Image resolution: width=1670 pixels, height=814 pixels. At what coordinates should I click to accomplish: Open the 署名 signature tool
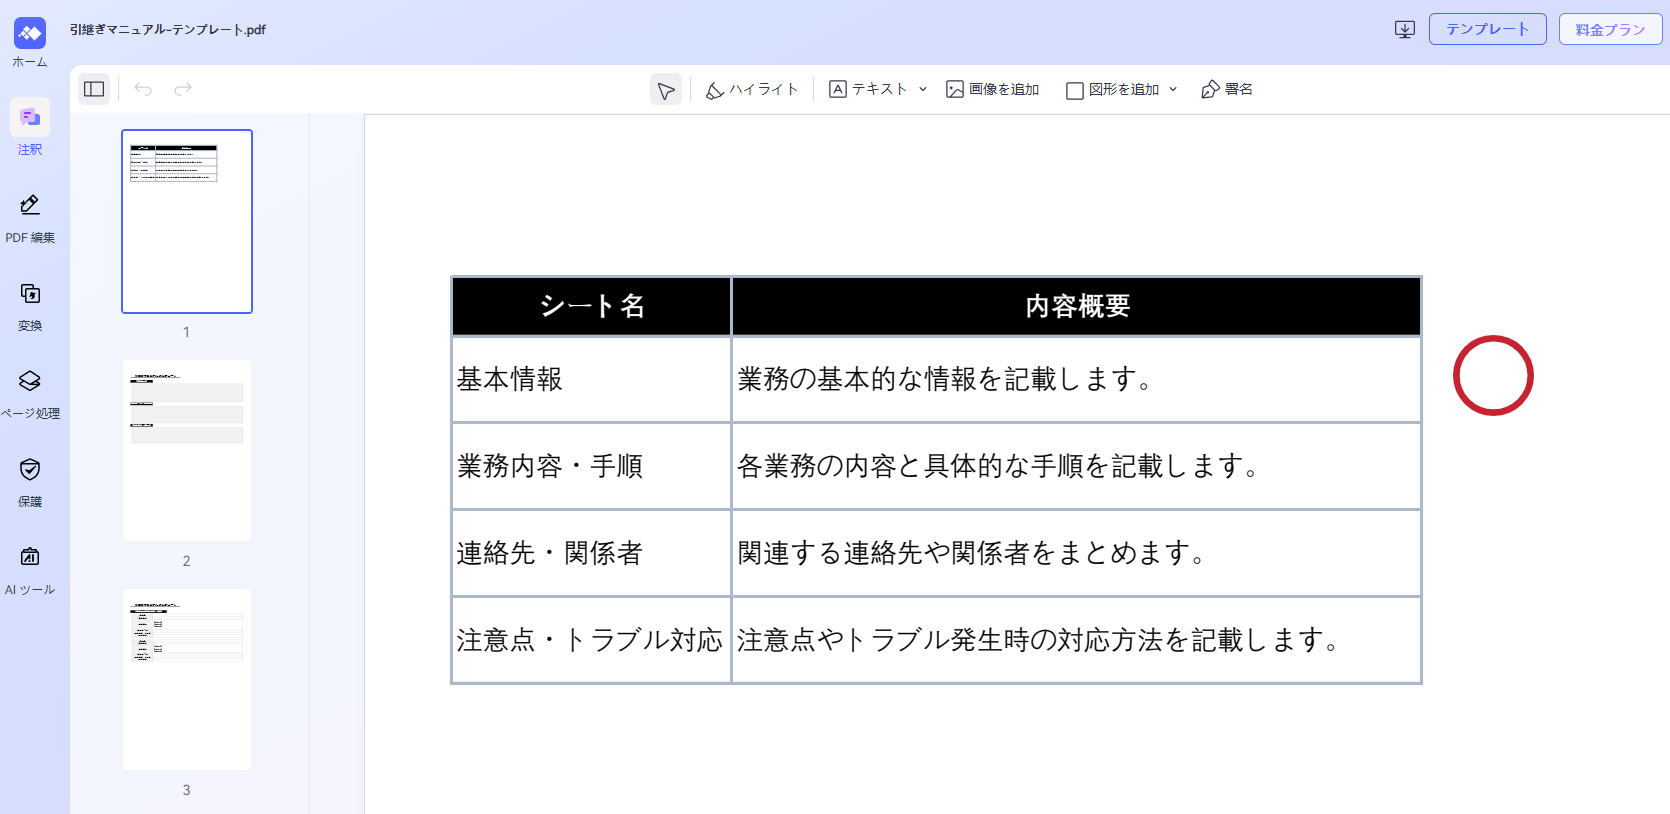click(1227, 89)
